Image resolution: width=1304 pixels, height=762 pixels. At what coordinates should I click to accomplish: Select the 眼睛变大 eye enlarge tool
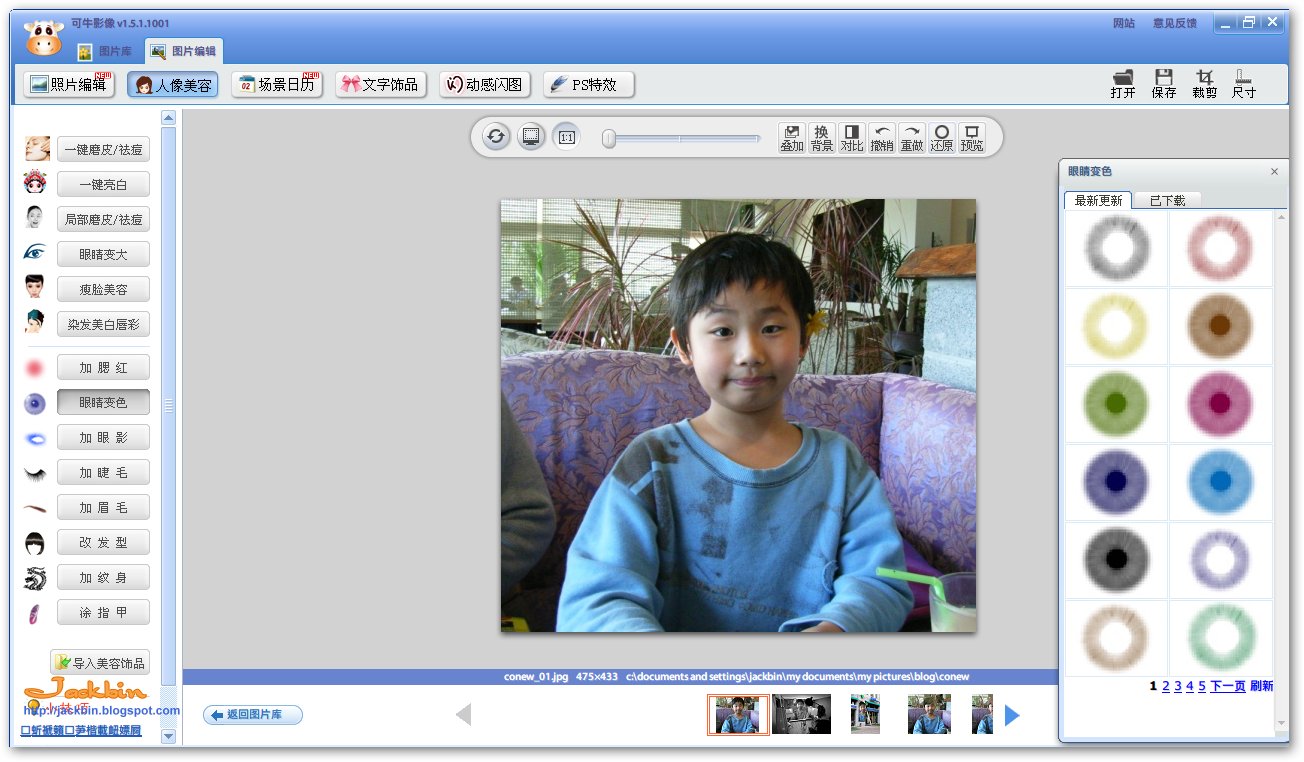pos(103,254)
